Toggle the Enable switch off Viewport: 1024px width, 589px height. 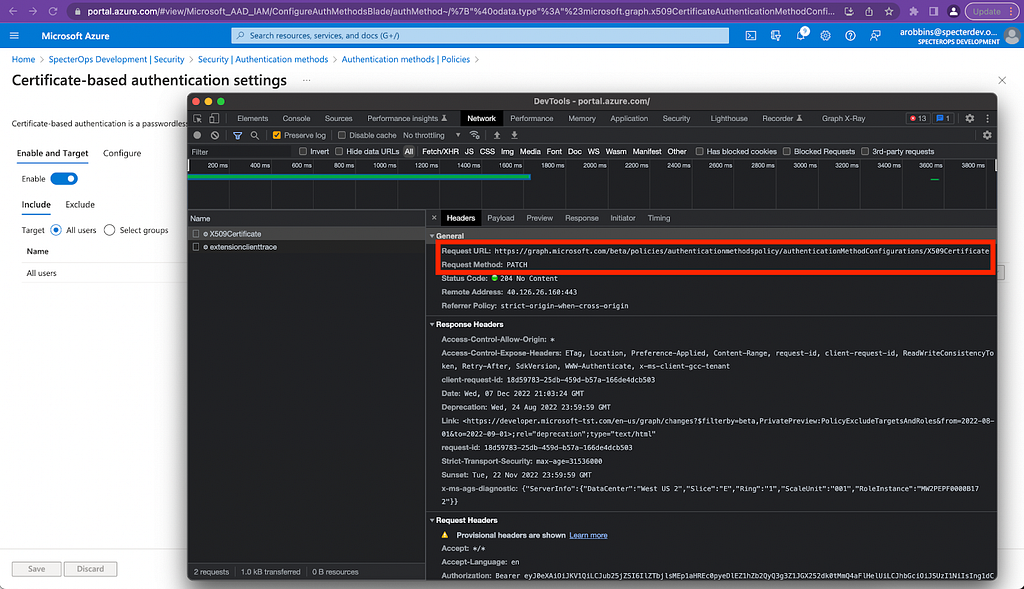[x=64, y=179]
